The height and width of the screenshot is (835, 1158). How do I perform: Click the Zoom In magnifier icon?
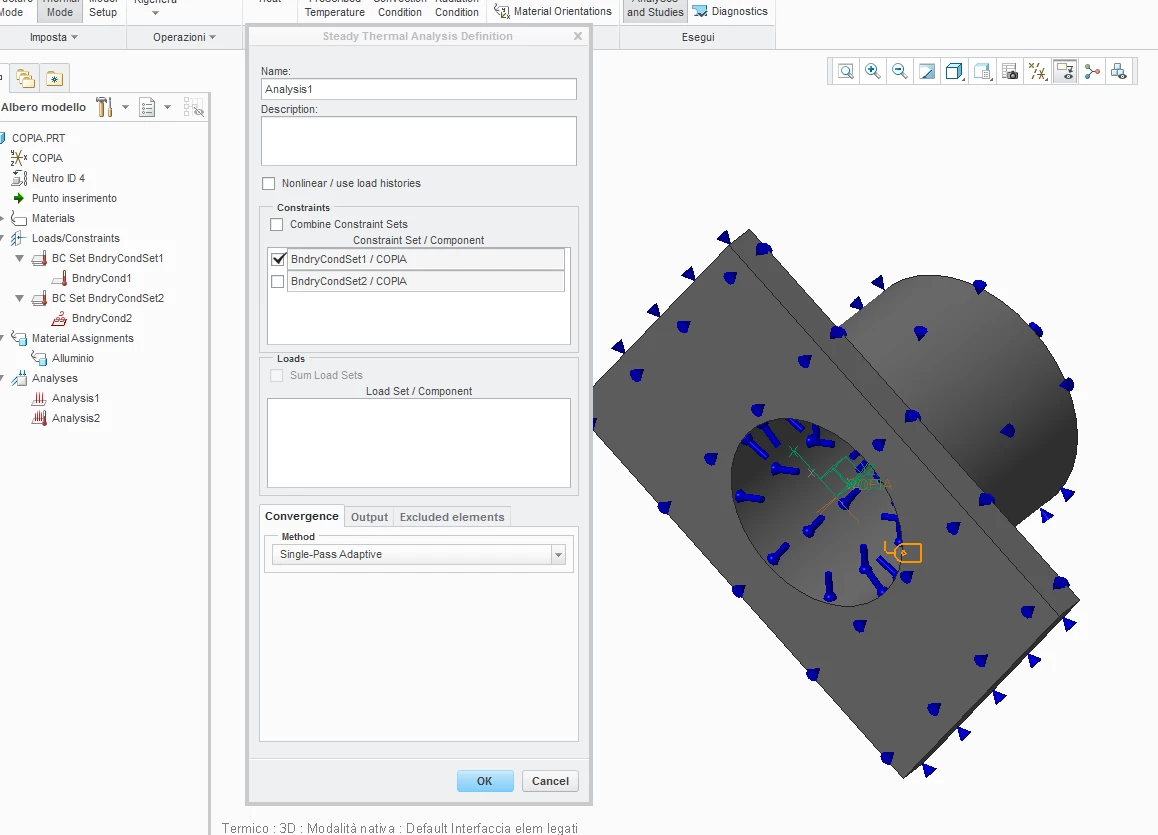pyautogui.click(x=873, y=72)
